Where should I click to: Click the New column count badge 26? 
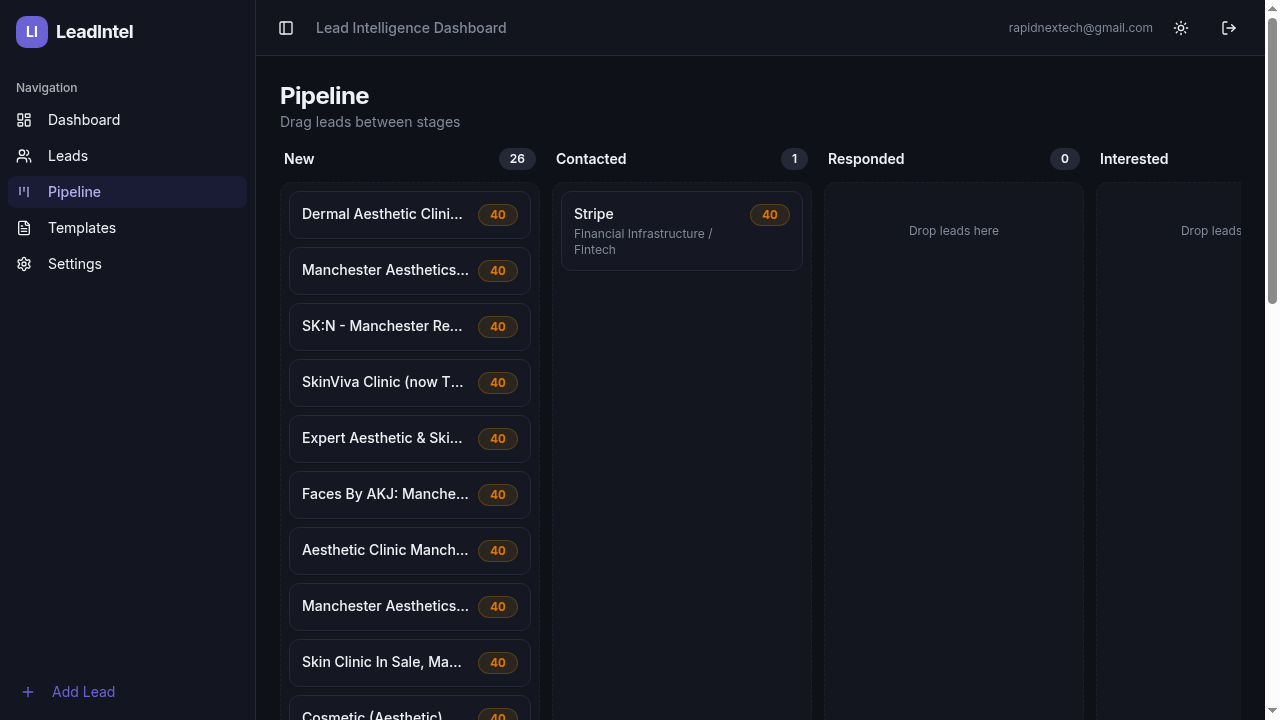pos(517,159)
